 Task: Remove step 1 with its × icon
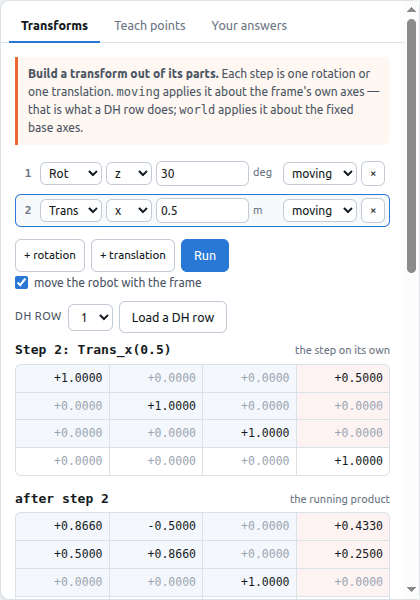373,174
